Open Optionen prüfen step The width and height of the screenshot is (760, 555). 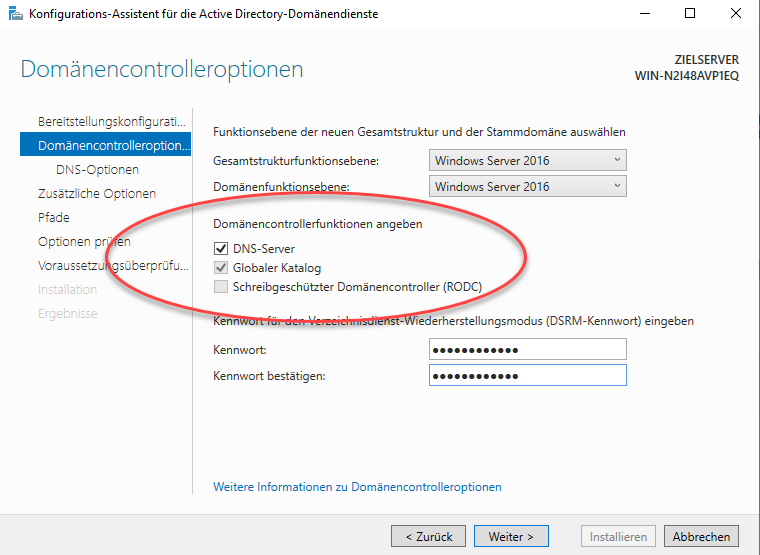[x=84, y=241]
